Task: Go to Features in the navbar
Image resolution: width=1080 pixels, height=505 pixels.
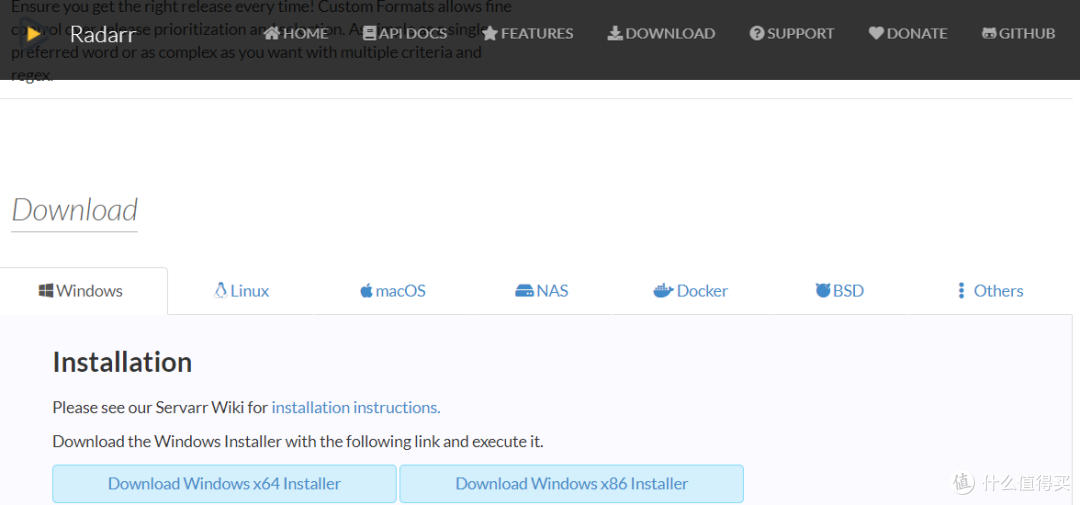Action: point(528,33)
